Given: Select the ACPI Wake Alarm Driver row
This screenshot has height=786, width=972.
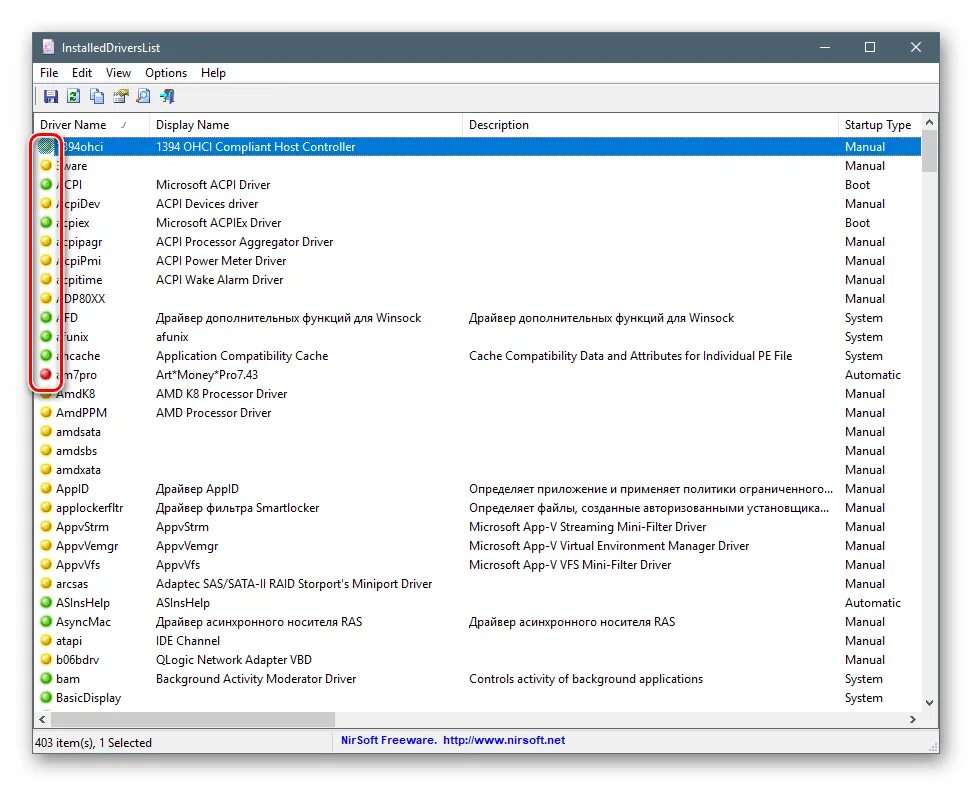Looking at the screenshot, I should [x=477, y=280].
